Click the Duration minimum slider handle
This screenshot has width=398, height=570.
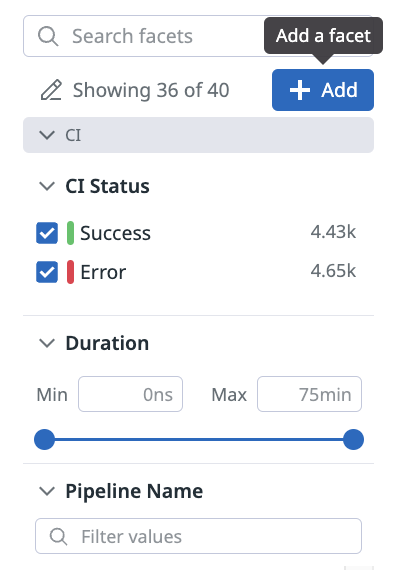(x=44, y=439)
